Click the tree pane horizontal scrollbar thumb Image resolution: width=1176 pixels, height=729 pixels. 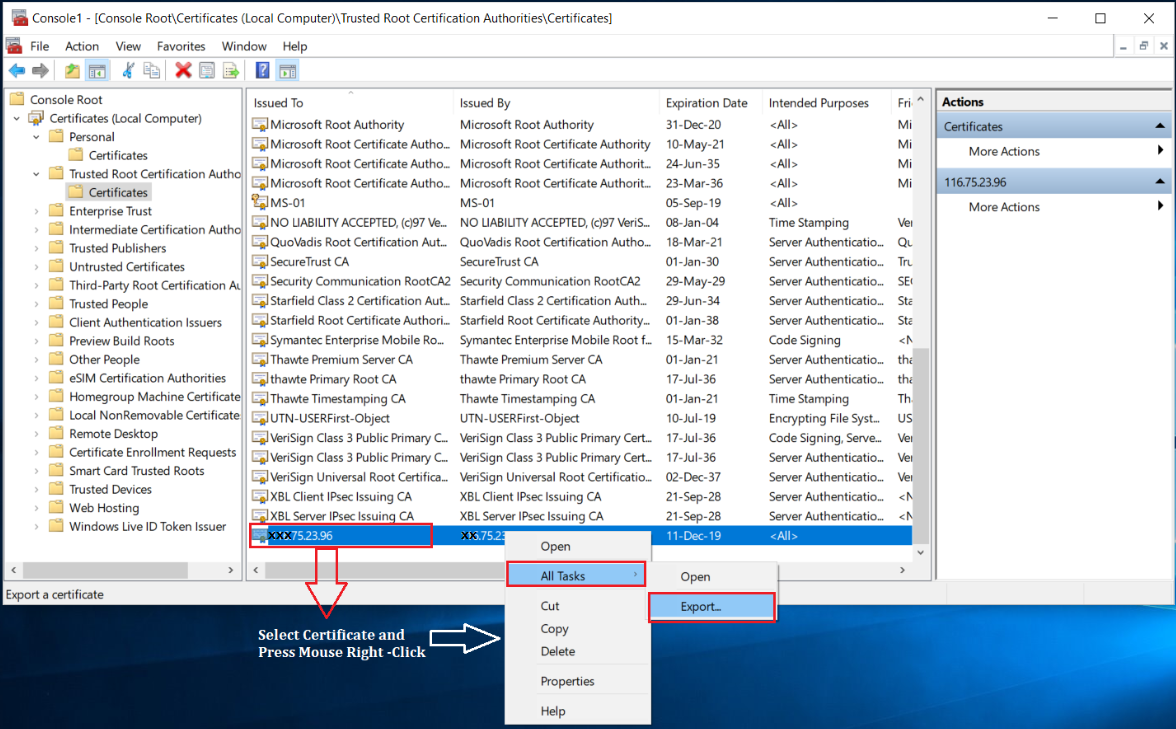[x=105, y=570]
